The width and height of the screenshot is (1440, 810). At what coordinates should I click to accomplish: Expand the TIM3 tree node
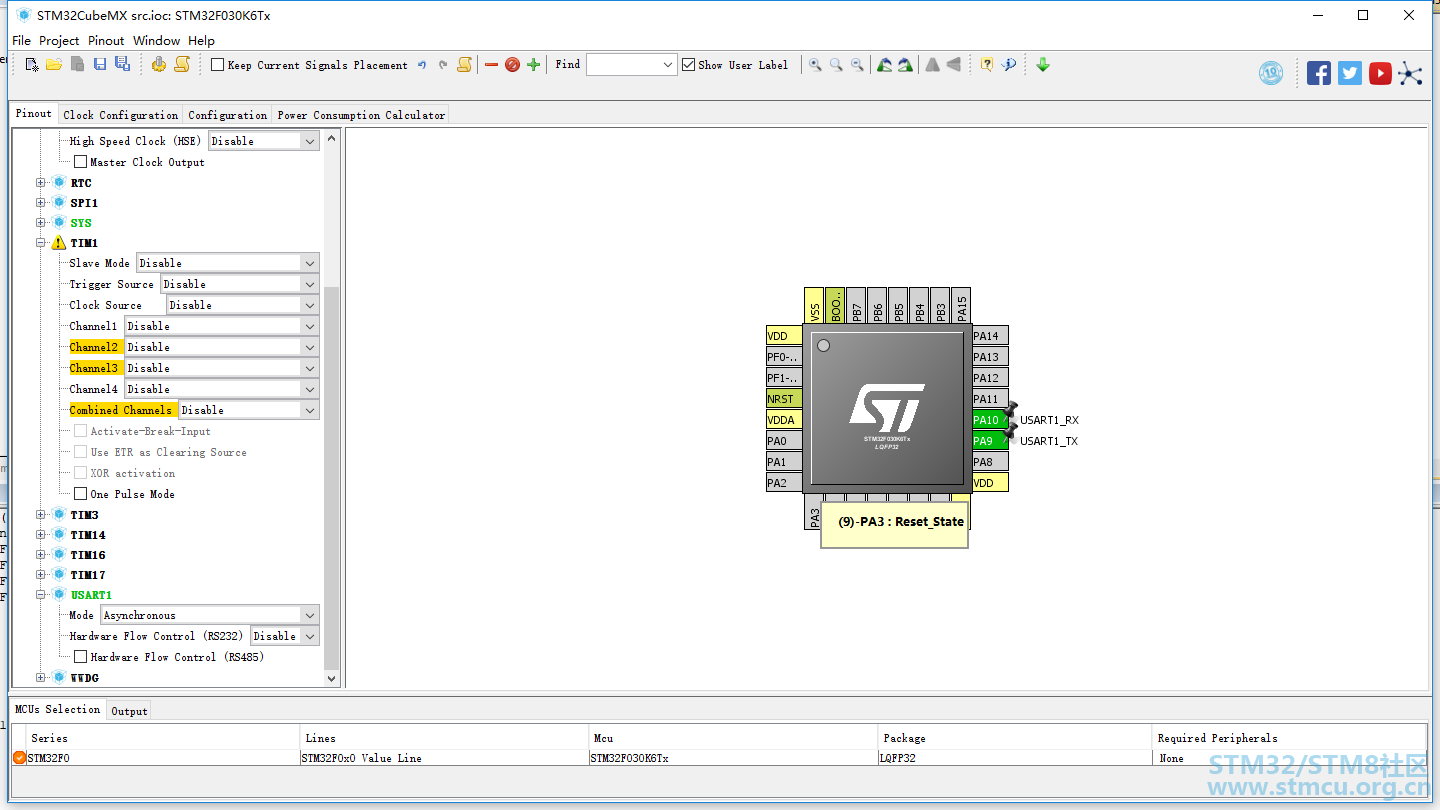coord(41,515)
